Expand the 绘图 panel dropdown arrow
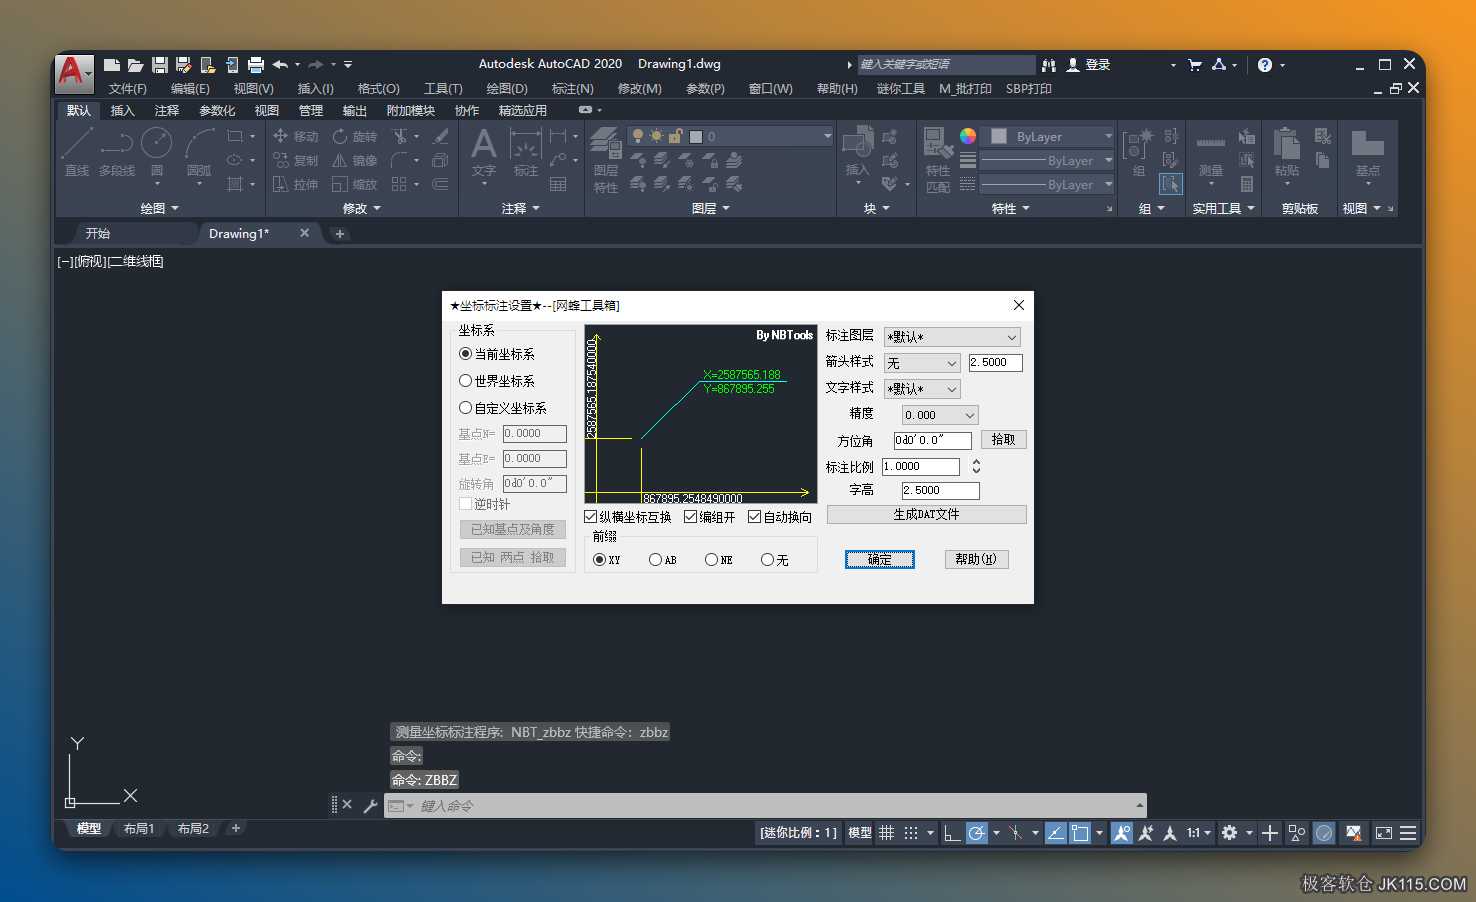 [175, 208]
